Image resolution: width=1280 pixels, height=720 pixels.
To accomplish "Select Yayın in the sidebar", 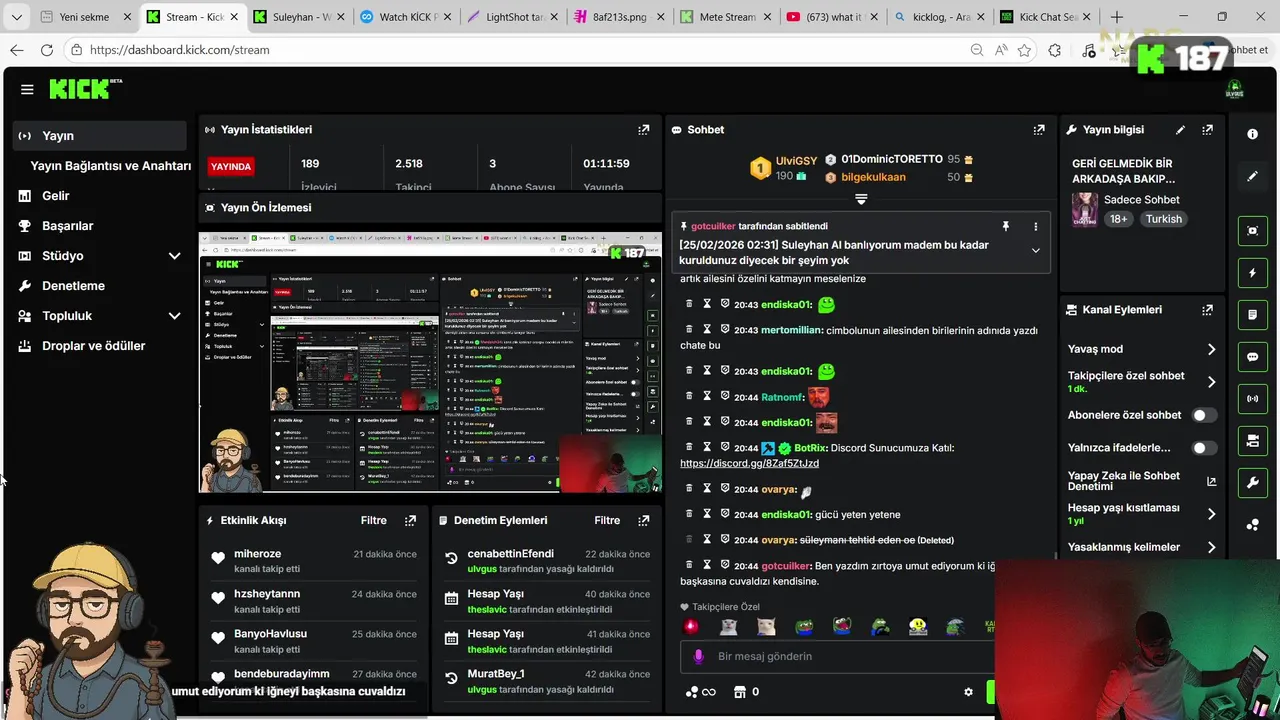I will (x=100, y=136).
